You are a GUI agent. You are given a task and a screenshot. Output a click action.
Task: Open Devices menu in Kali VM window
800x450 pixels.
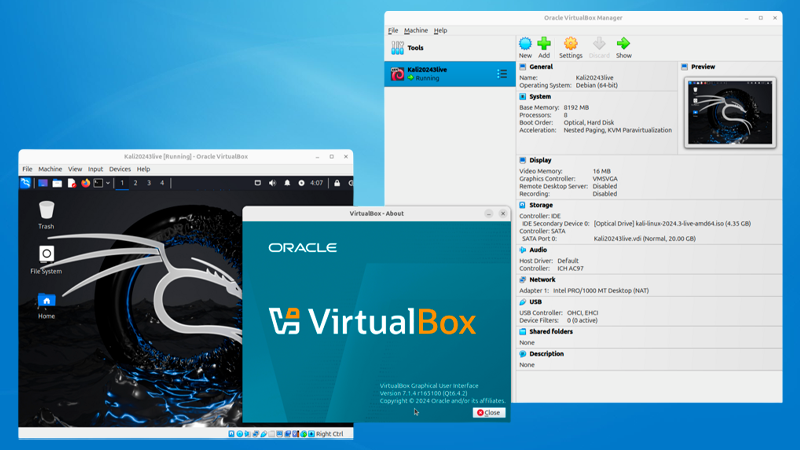click(x=120, y=169)
